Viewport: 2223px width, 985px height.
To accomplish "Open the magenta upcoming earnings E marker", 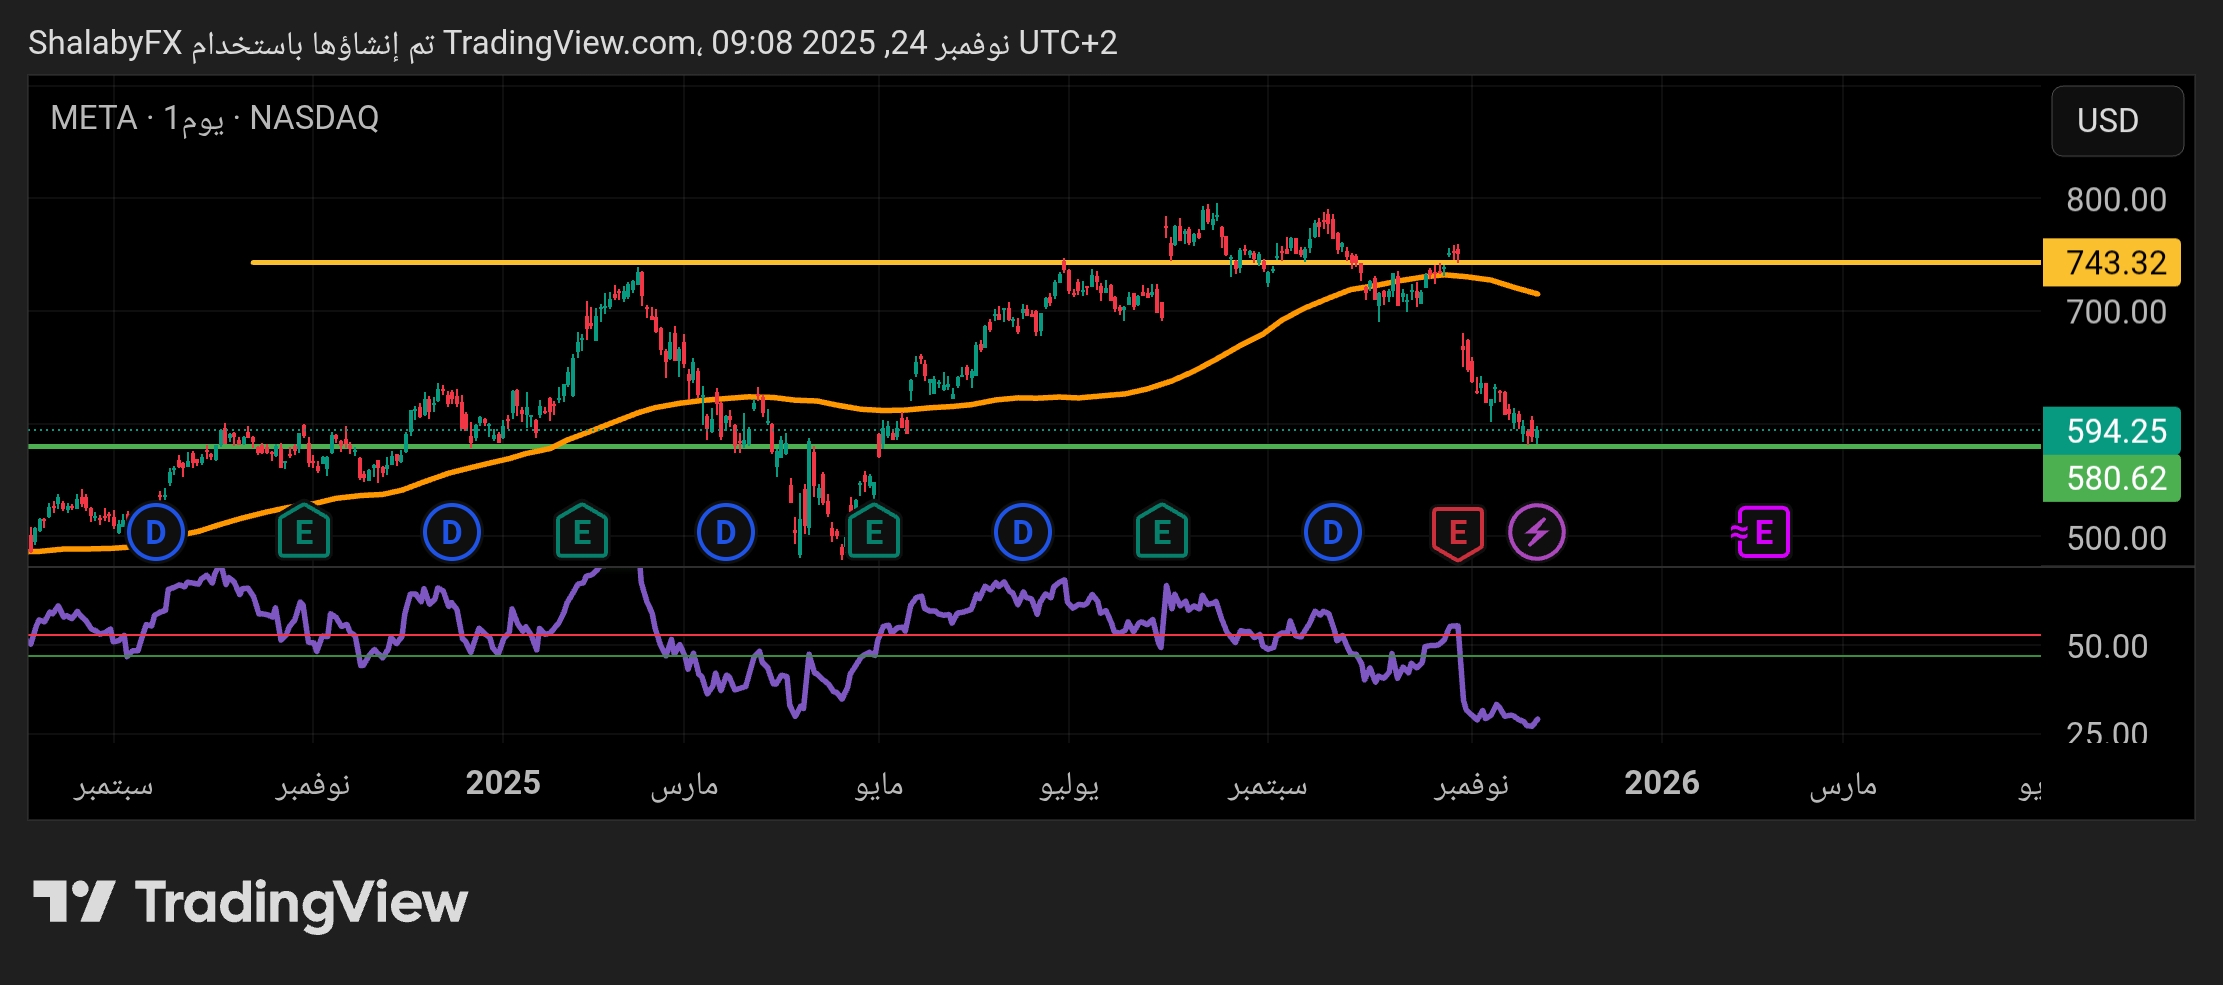I will (1761, 533).
